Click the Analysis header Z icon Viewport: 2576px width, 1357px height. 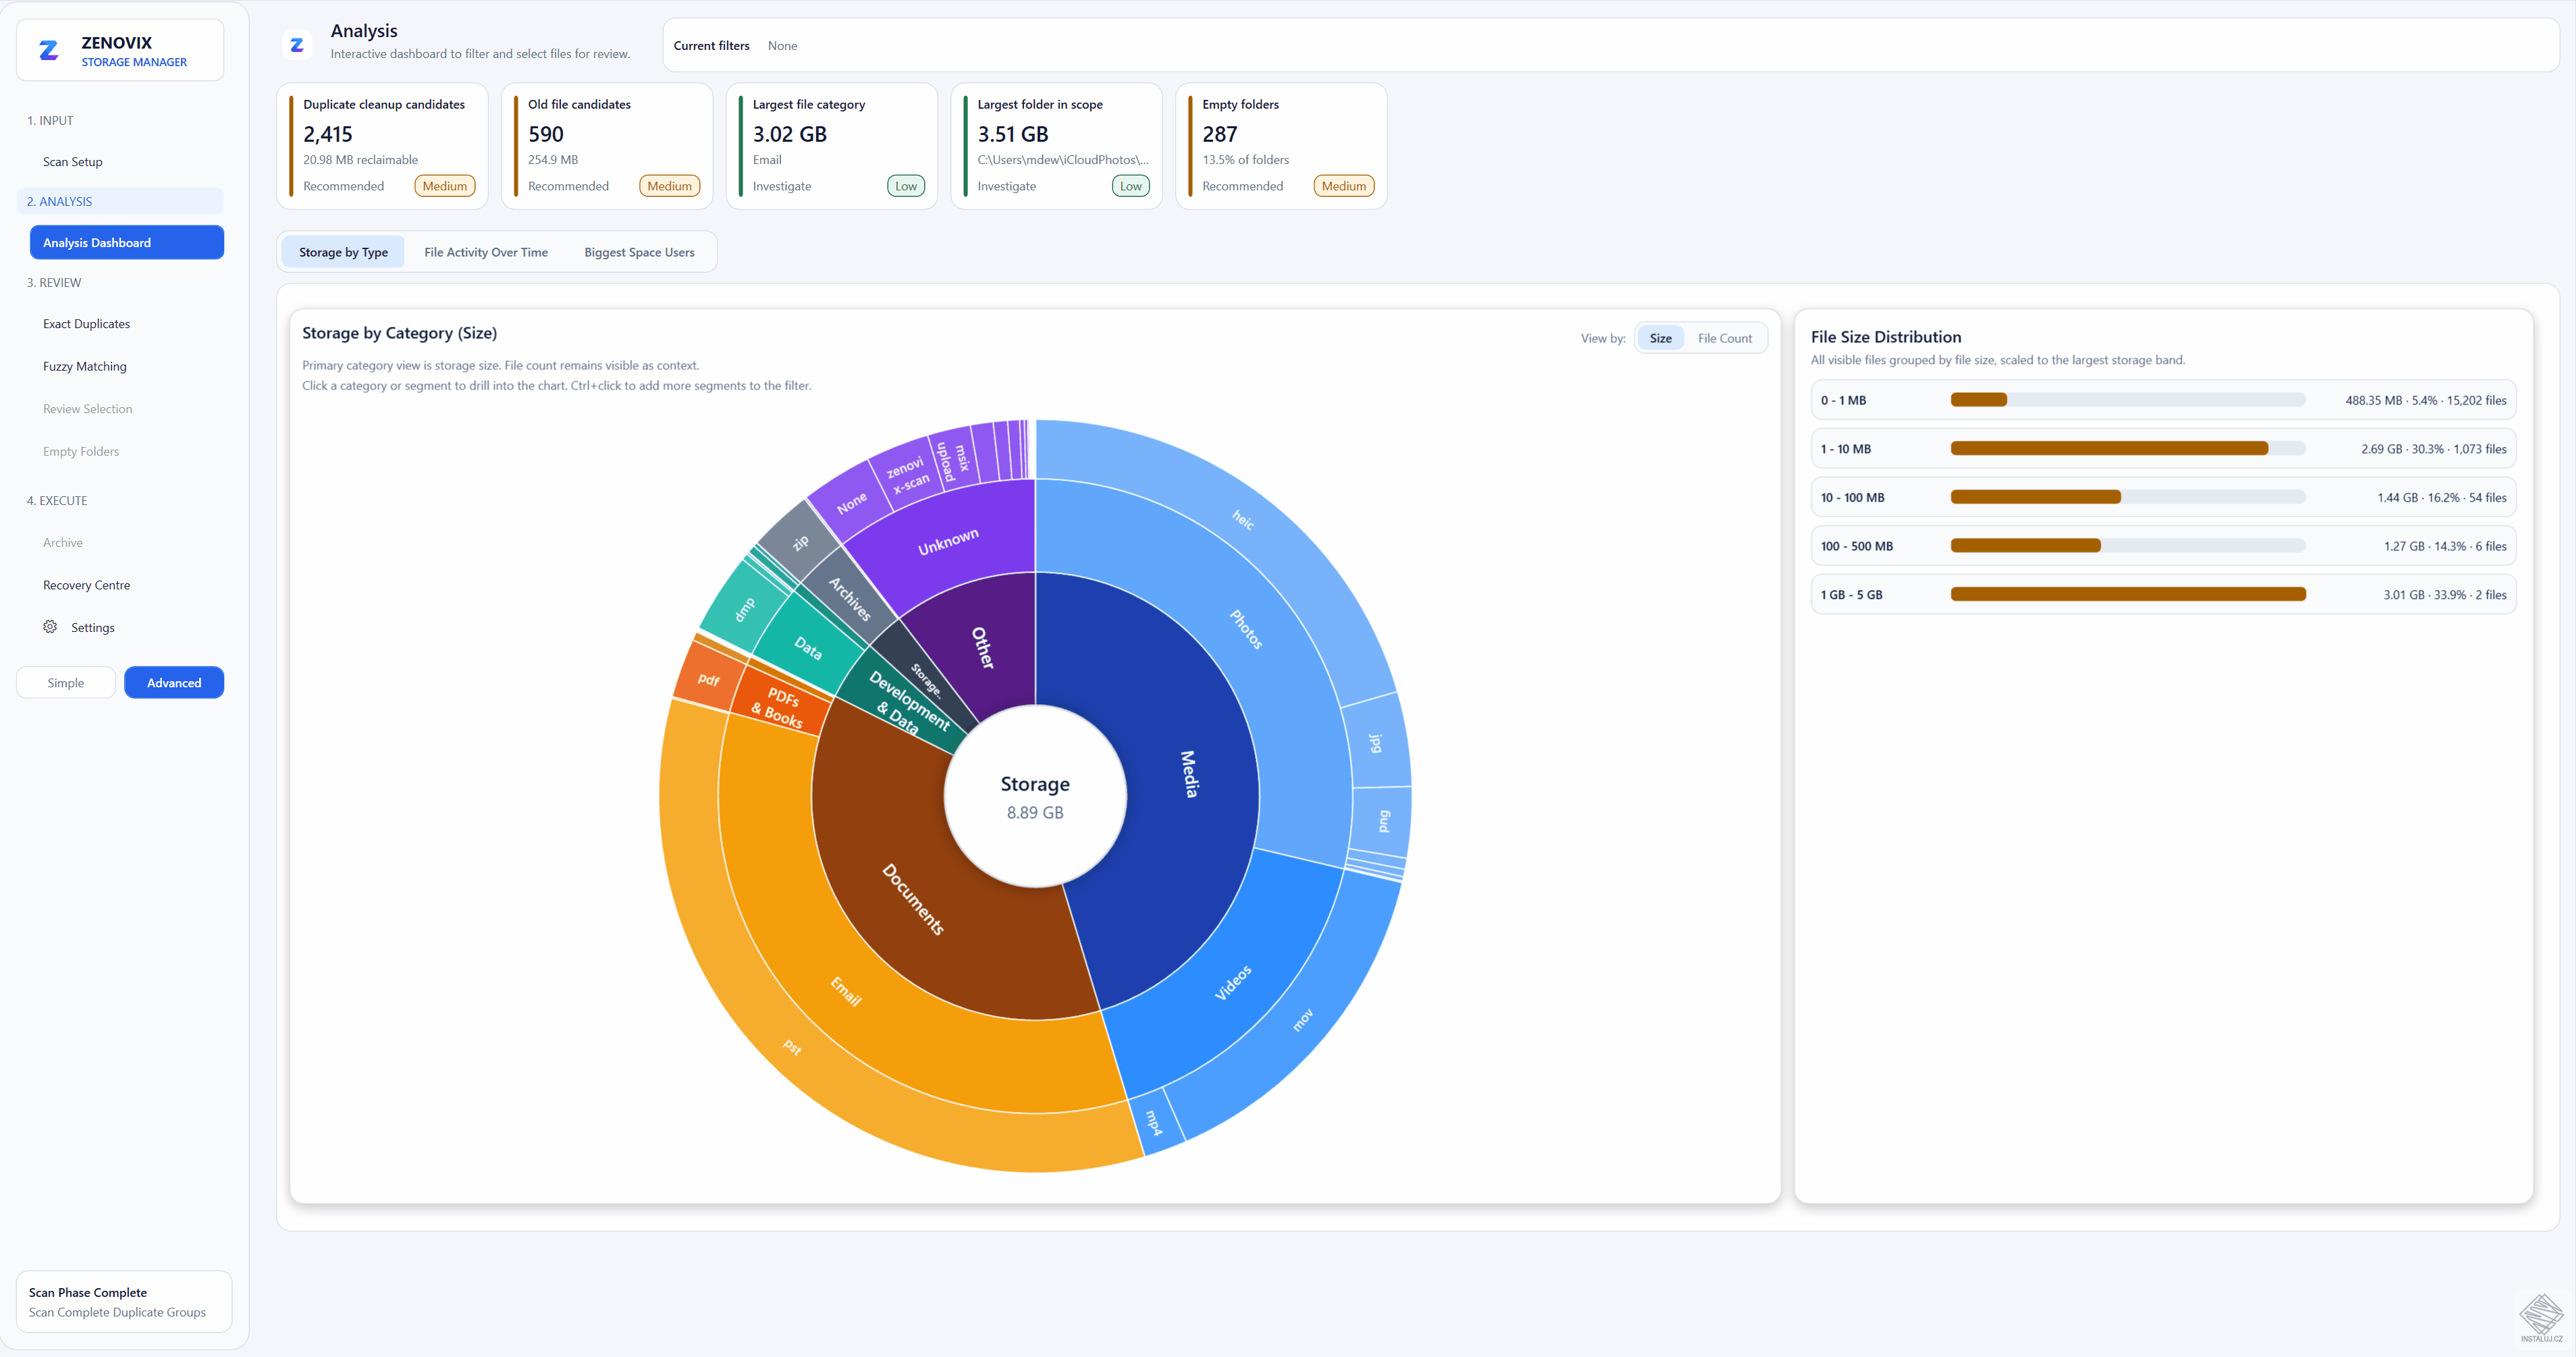(x=296, y=45)
